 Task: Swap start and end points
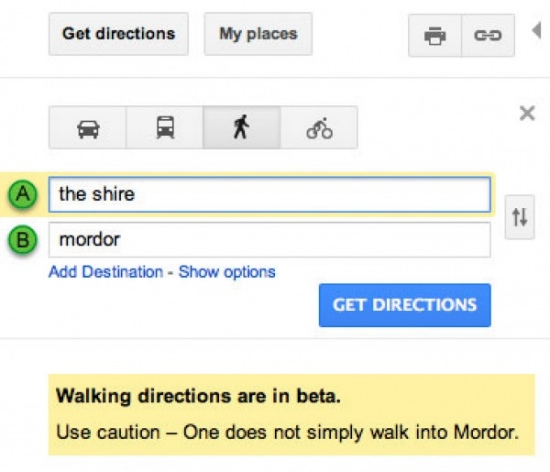[520, 217]
